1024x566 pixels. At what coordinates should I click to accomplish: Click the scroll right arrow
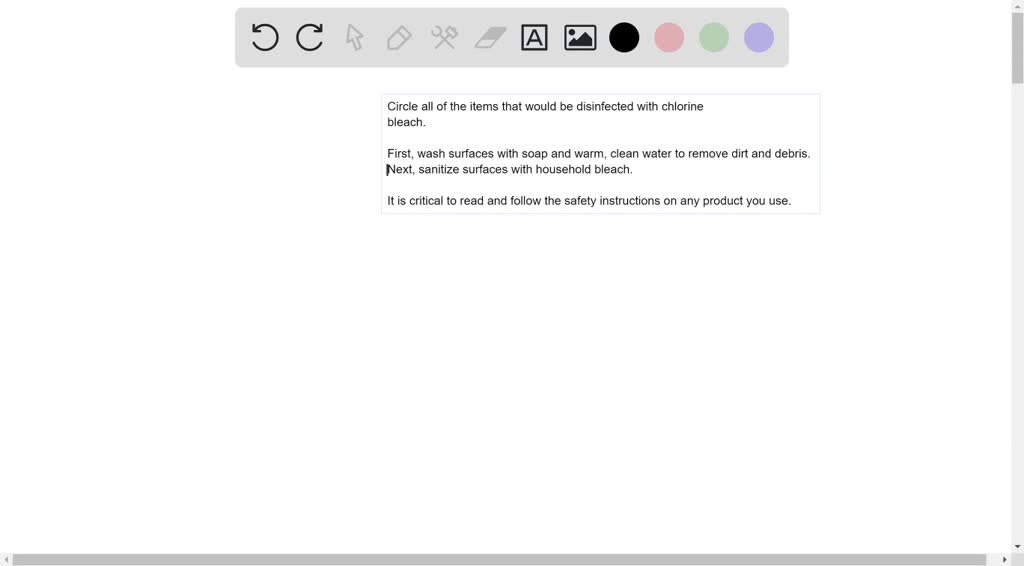pos(1004,559)
